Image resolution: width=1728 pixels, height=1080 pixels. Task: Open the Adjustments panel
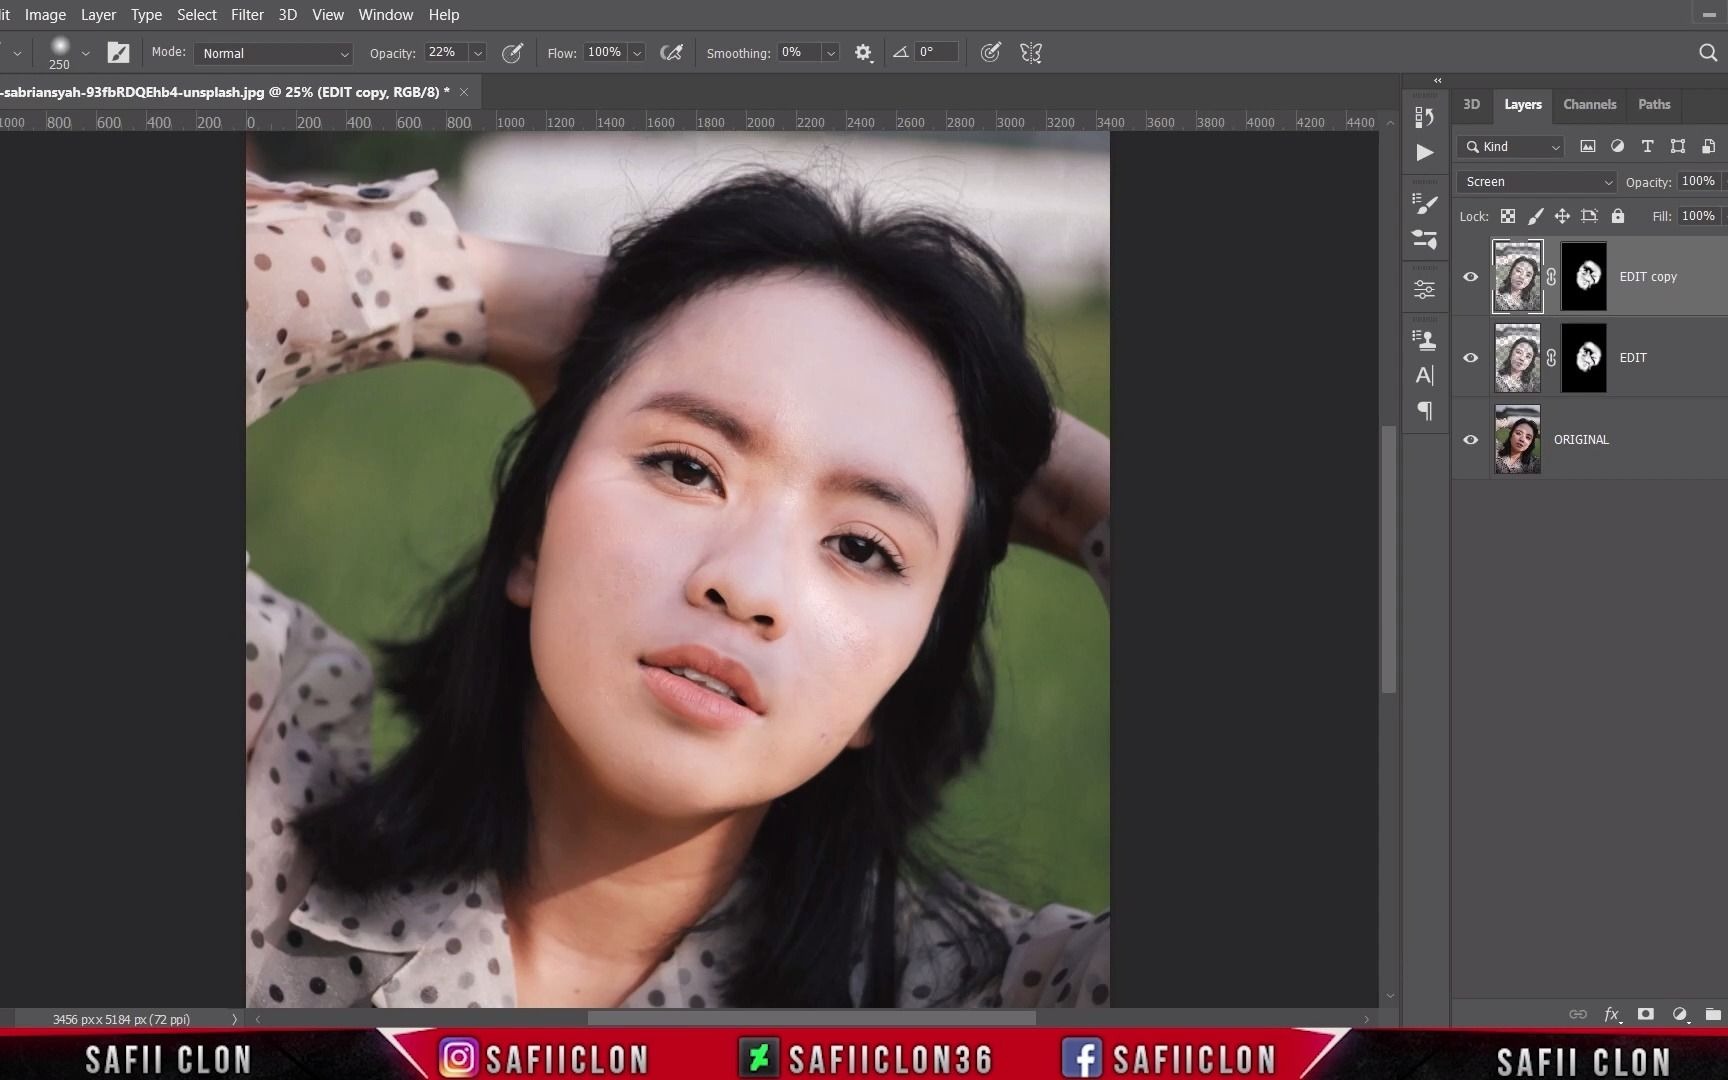(x=1425, y=289)
